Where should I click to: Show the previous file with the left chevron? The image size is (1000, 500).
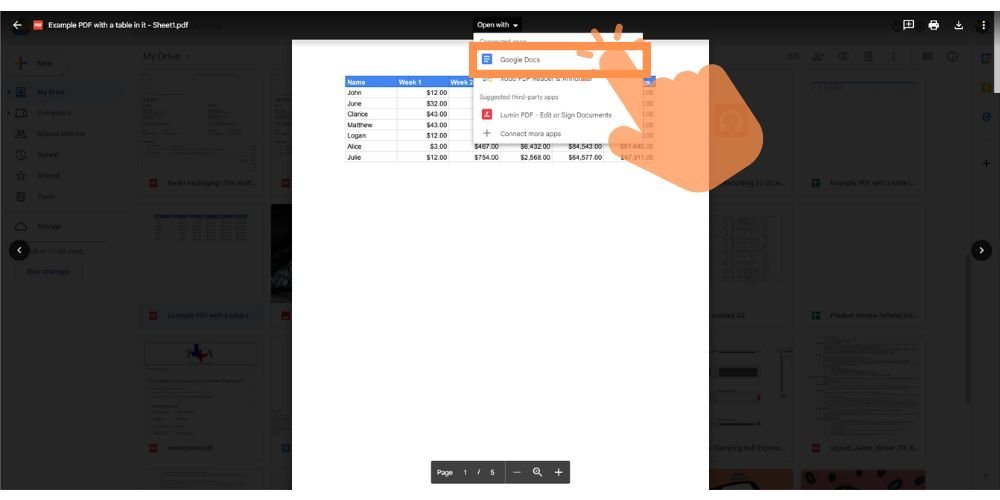pos(19,250)
